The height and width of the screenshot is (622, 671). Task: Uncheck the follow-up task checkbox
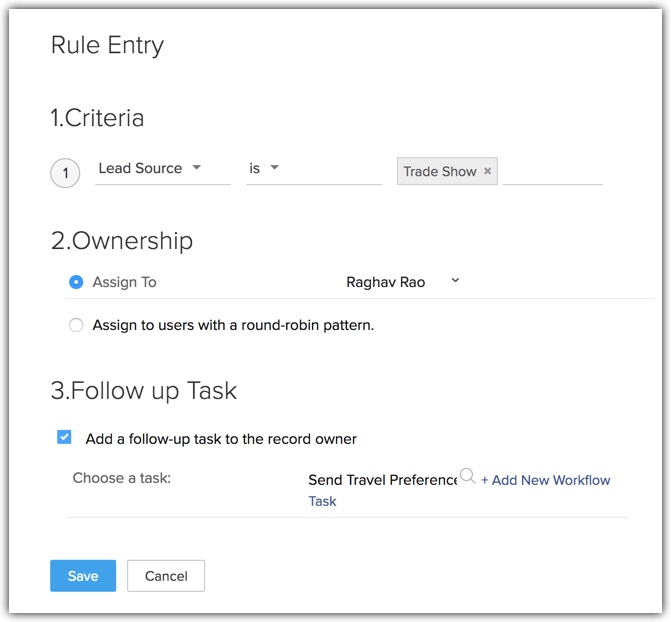click(x=65, y=437)
